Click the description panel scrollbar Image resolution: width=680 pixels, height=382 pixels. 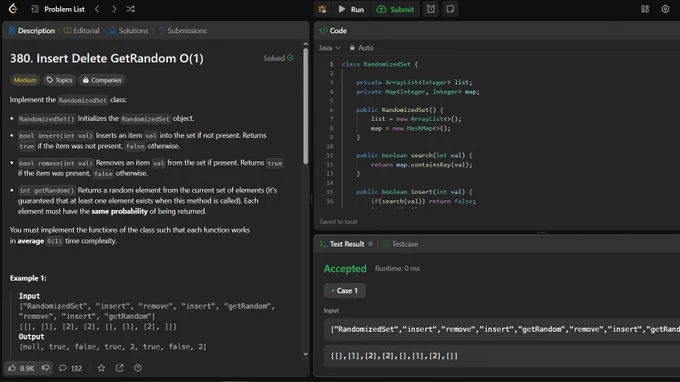(306, 105)
